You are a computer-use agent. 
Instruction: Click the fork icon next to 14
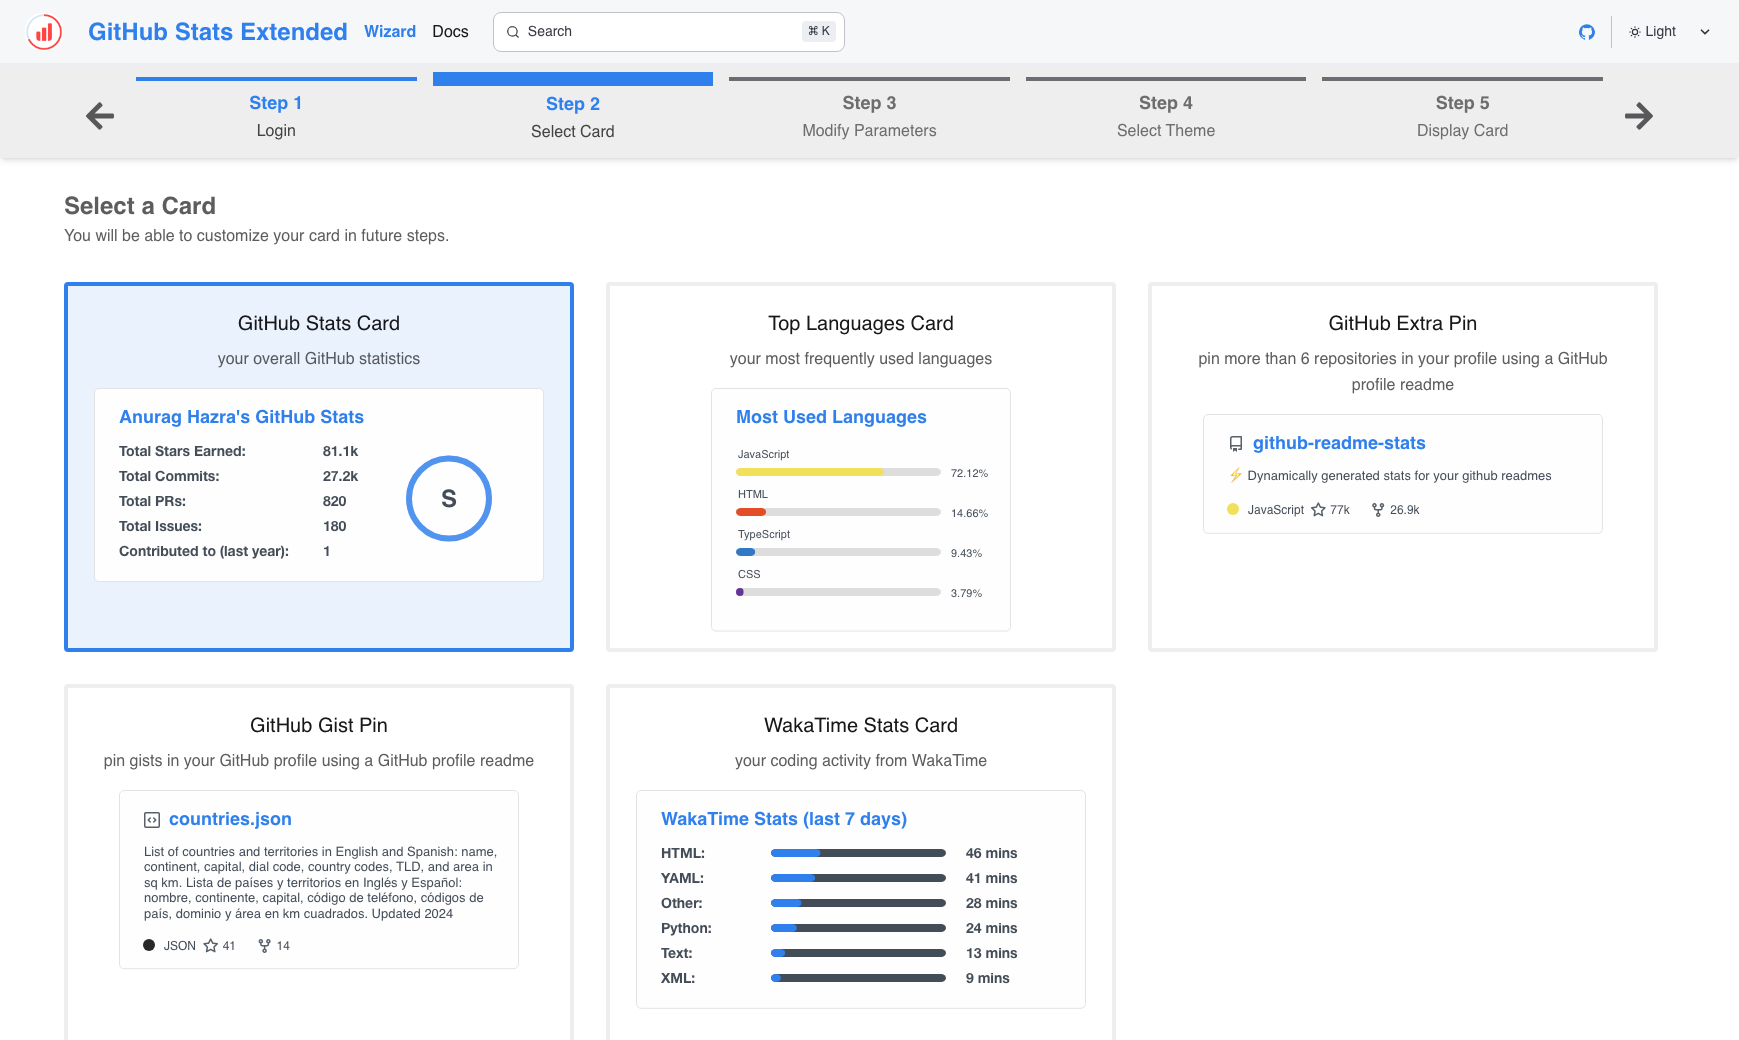tap(265, 946)
